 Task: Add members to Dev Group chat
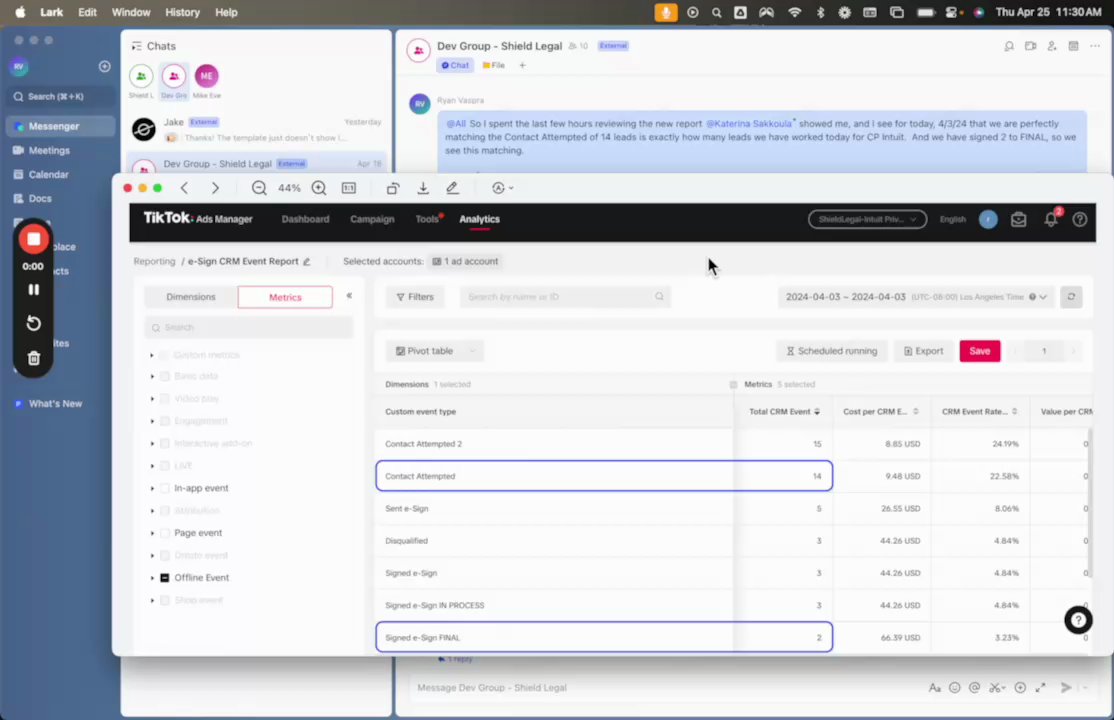pos(1052,46)
